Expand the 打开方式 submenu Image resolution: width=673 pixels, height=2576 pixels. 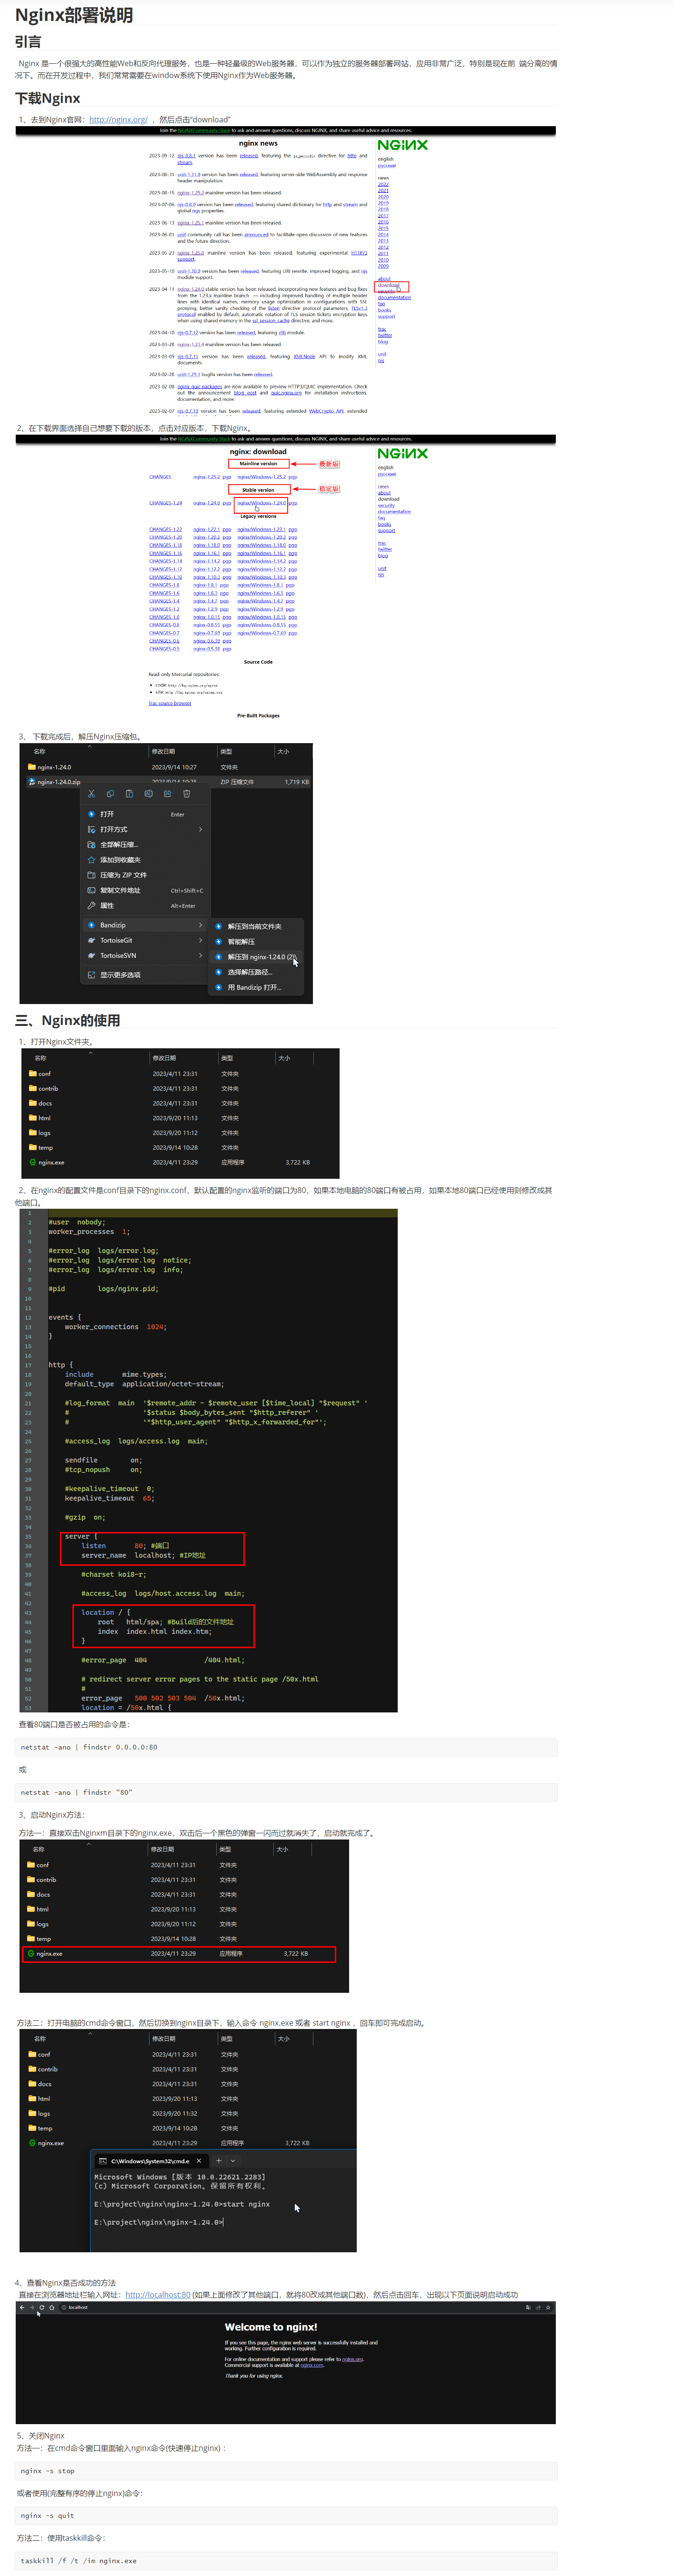pos(200,829)
